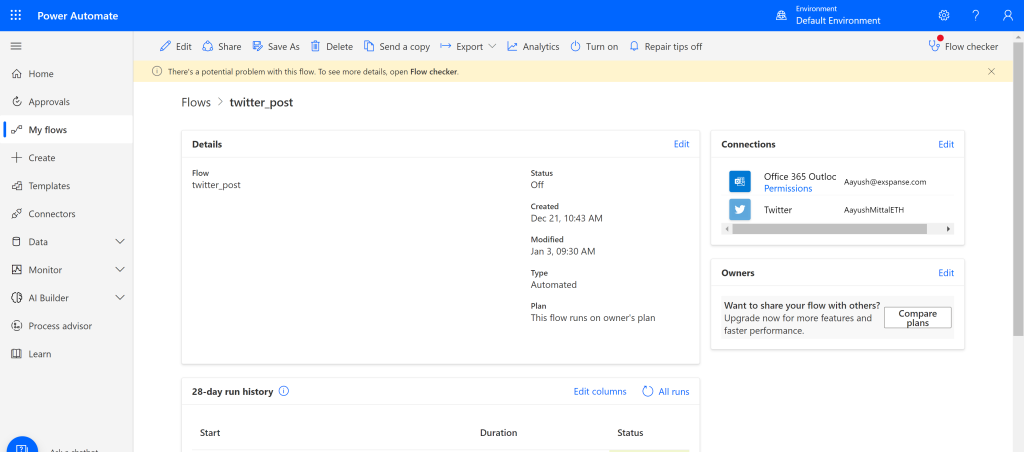1024x452 pixels.
Task: Collapse the left navigation hamburger menu
Action: tap(16, 46)
